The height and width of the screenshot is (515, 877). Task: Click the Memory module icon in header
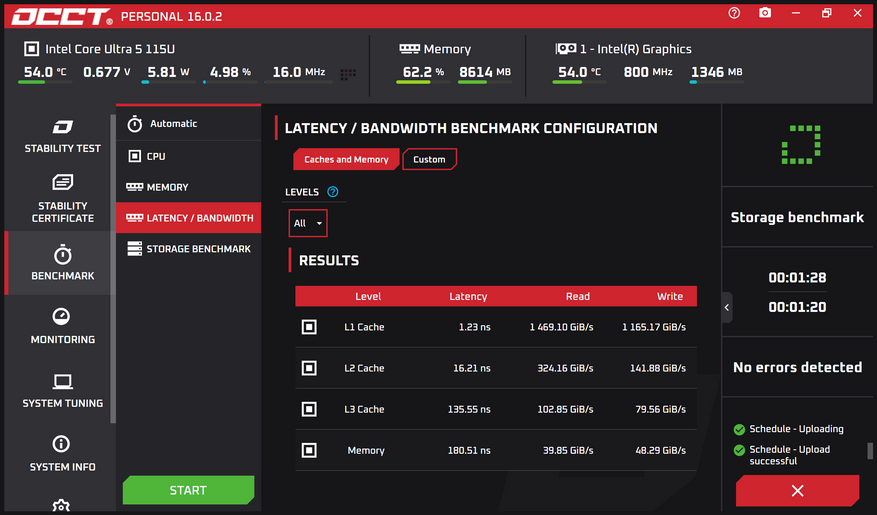(409, 49)
